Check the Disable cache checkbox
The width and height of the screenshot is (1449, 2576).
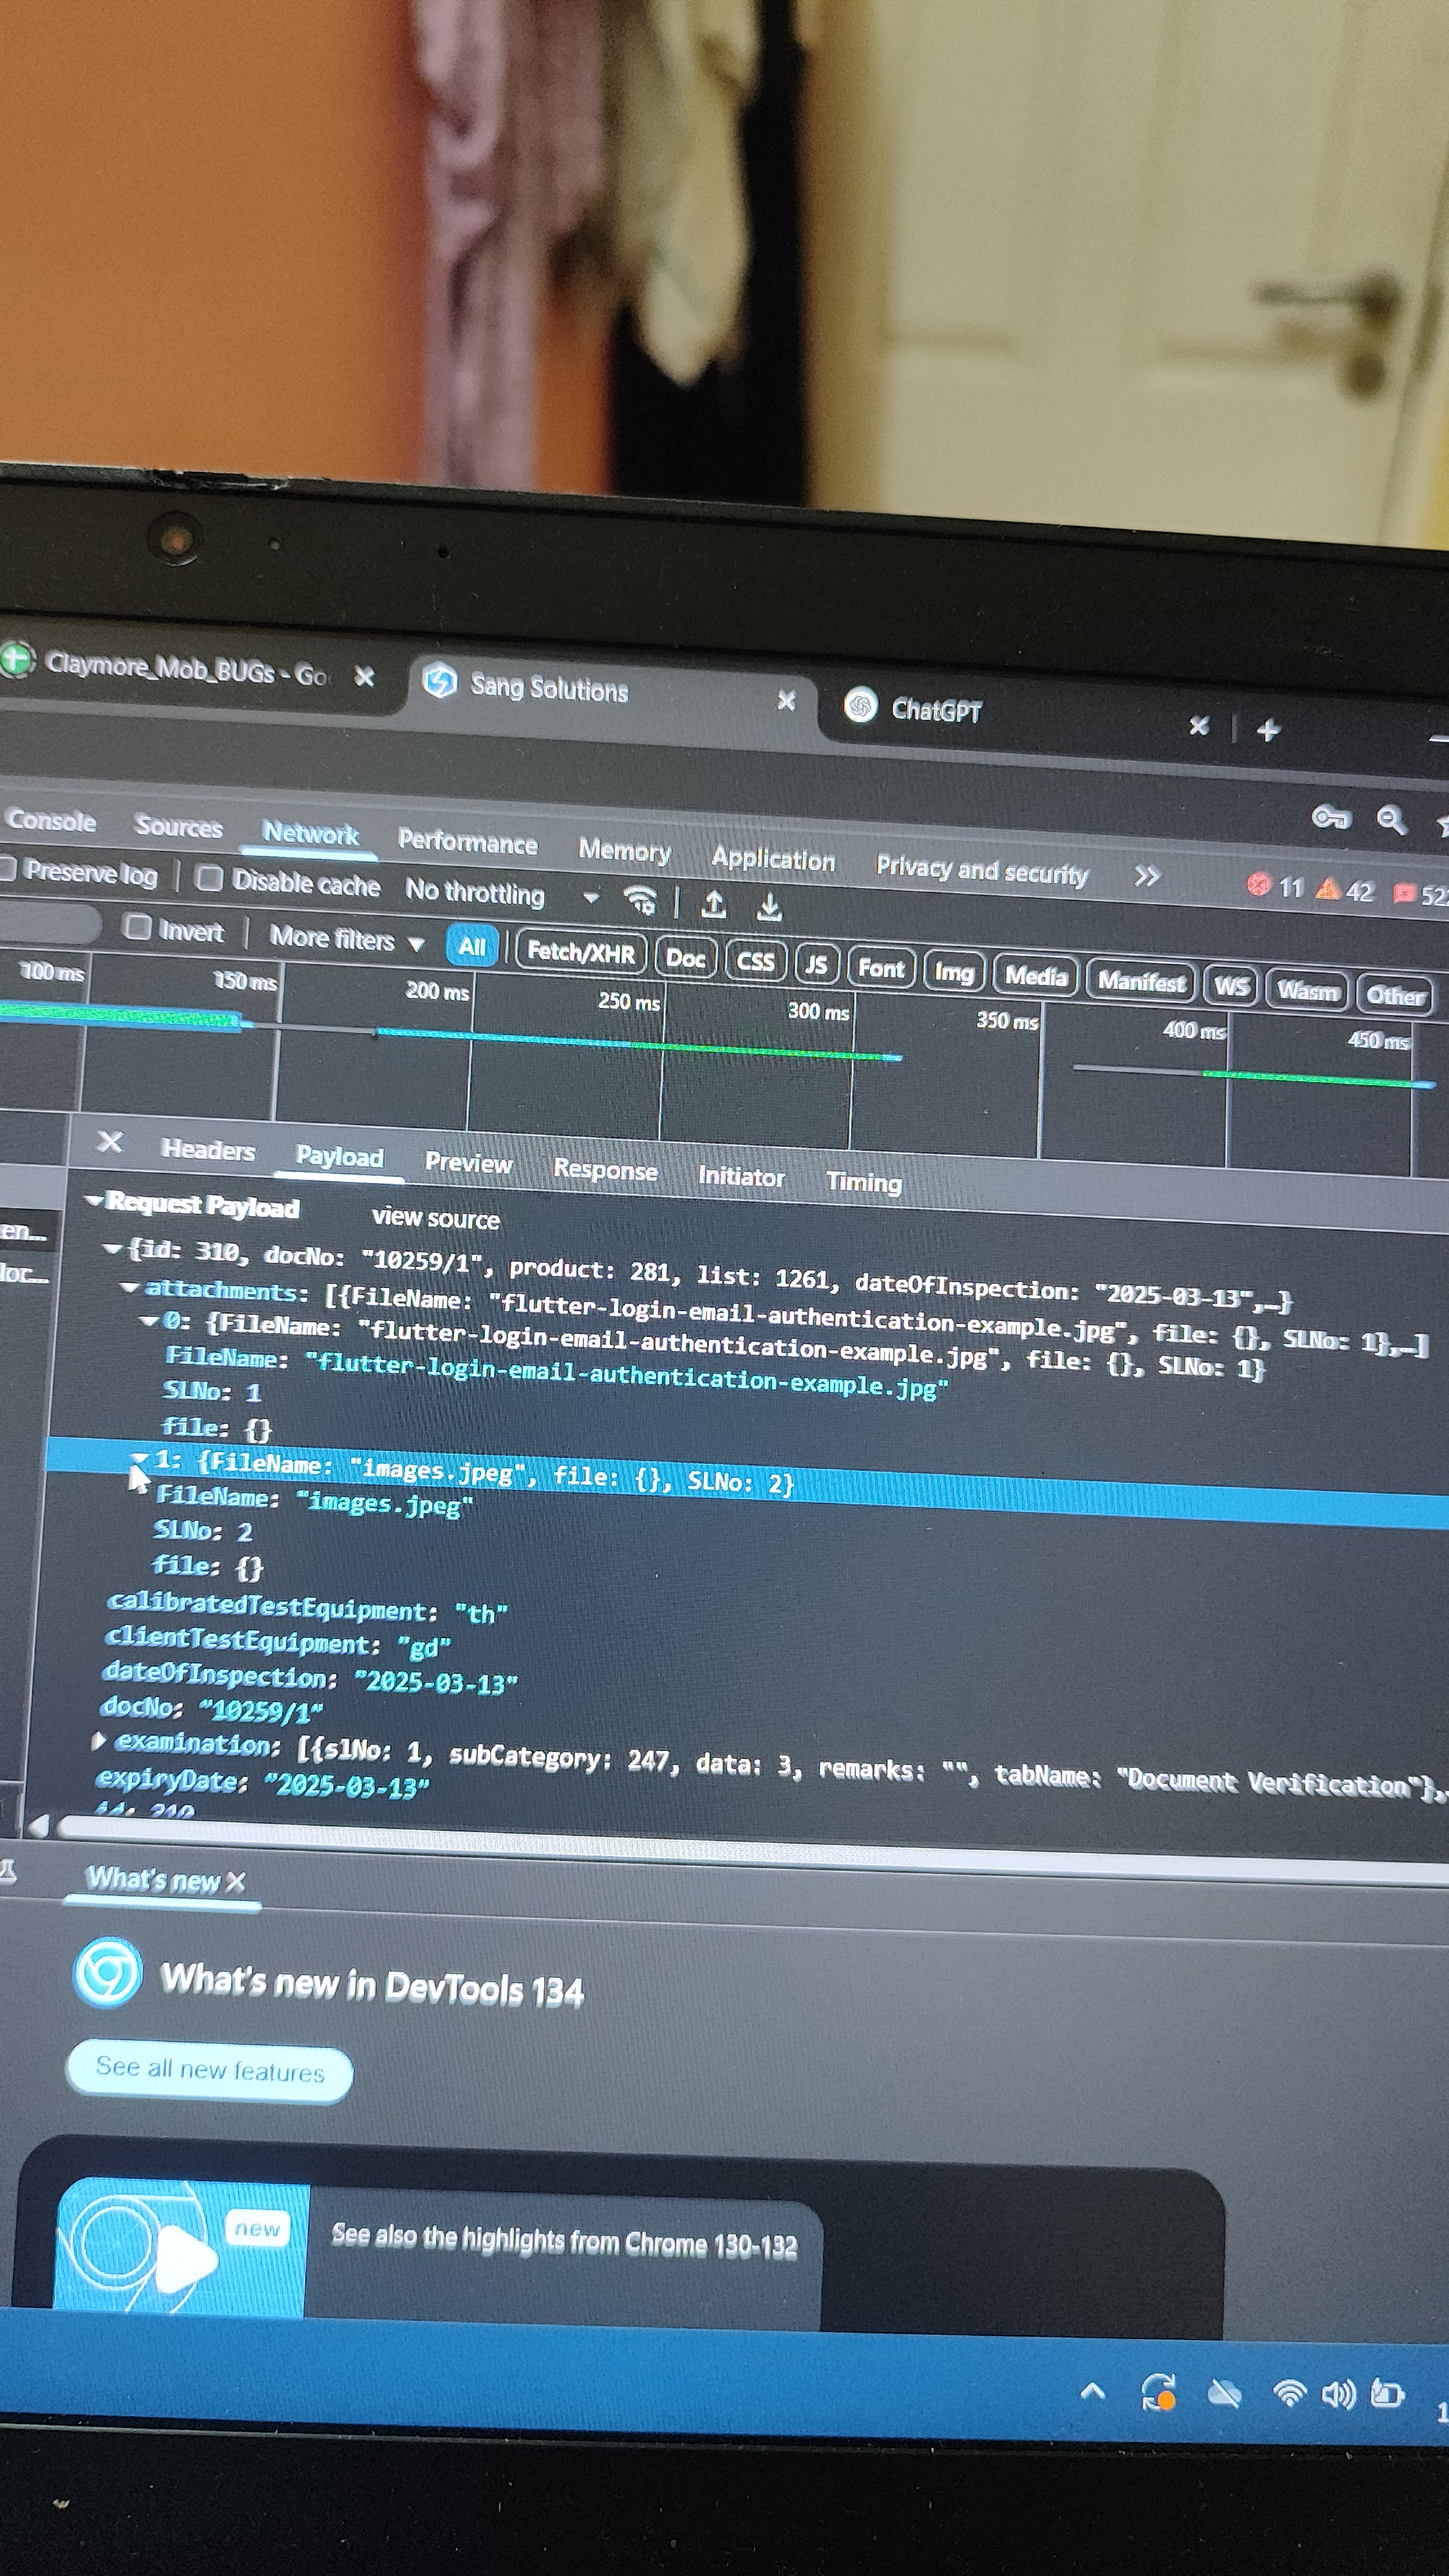coord(209,878)
